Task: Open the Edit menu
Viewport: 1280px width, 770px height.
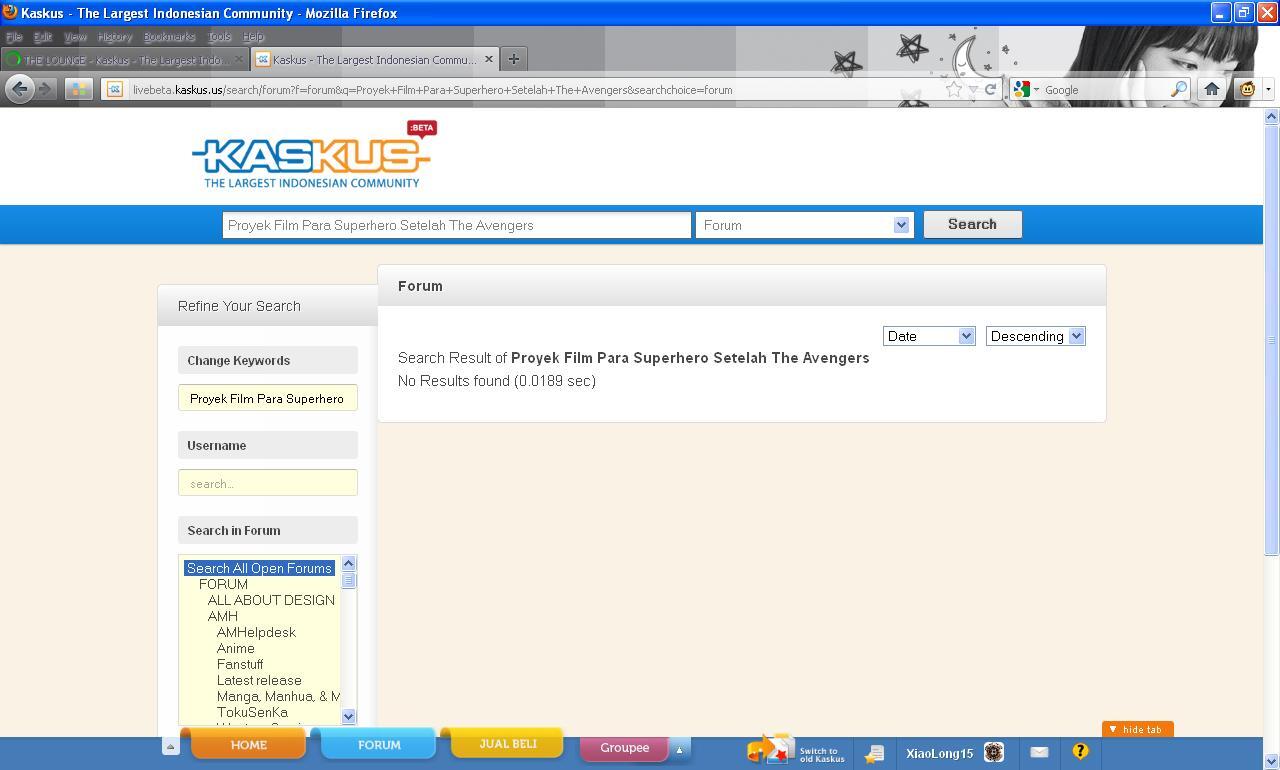Action: (43, 36)
